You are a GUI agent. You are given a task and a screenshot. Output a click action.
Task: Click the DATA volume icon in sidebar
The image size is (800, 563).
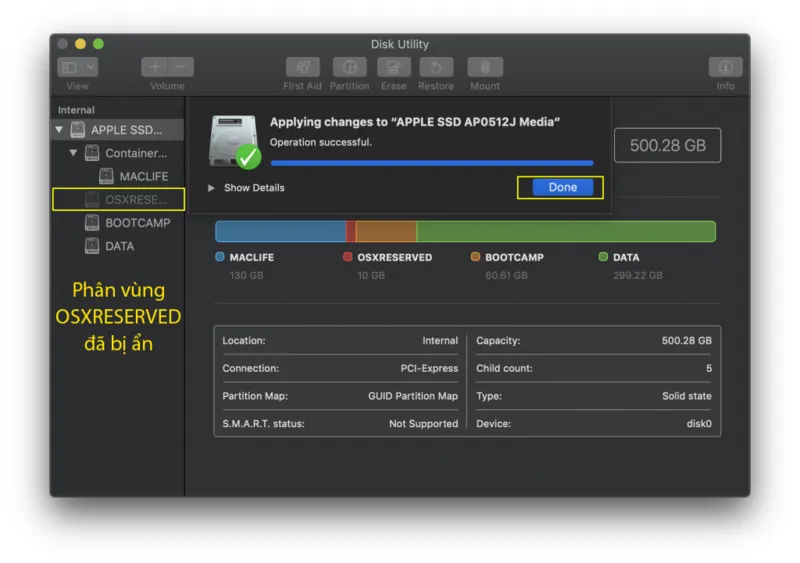pos(92,246)
